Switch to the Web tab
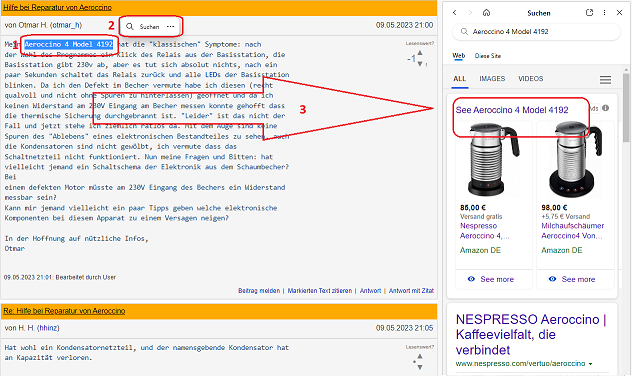Screen dimensions: 632x376 (x=458, y=56)
